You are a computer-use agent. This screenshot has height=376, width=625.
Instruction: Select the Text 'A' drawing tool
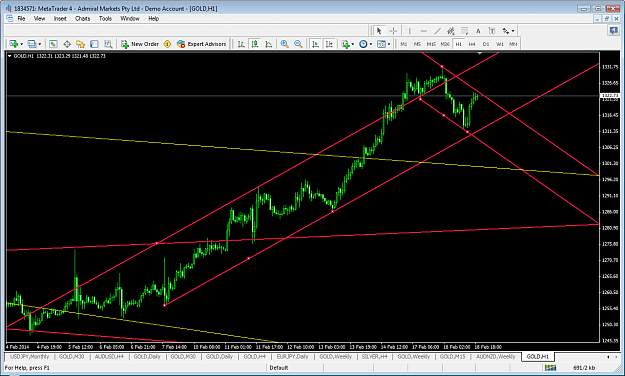click(478, 31)
